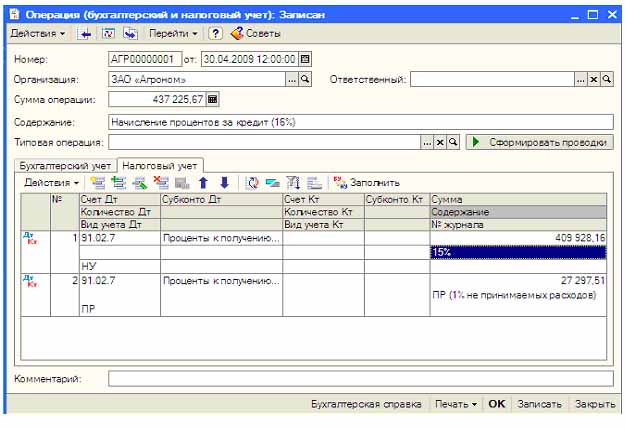The height and width of the screenshot is (429, 626).
Task: Click ellipsis button of Типовая операция field
Action: 427,142
